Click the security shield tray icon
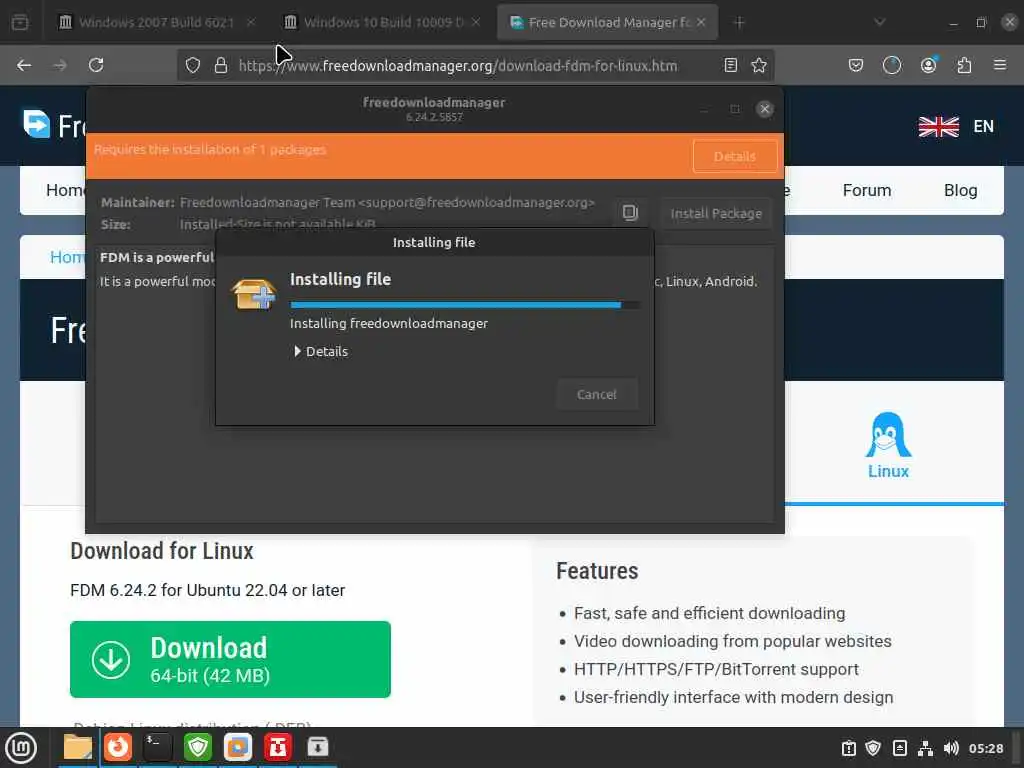 click(x=873, y=748)
